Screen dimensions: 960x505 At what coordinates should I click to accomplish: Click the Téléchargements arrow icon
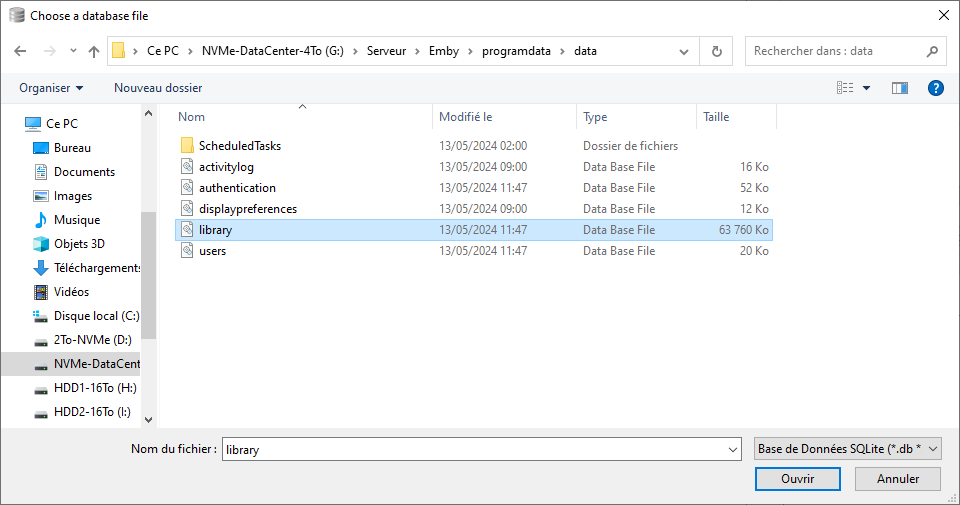coord(41,268)
